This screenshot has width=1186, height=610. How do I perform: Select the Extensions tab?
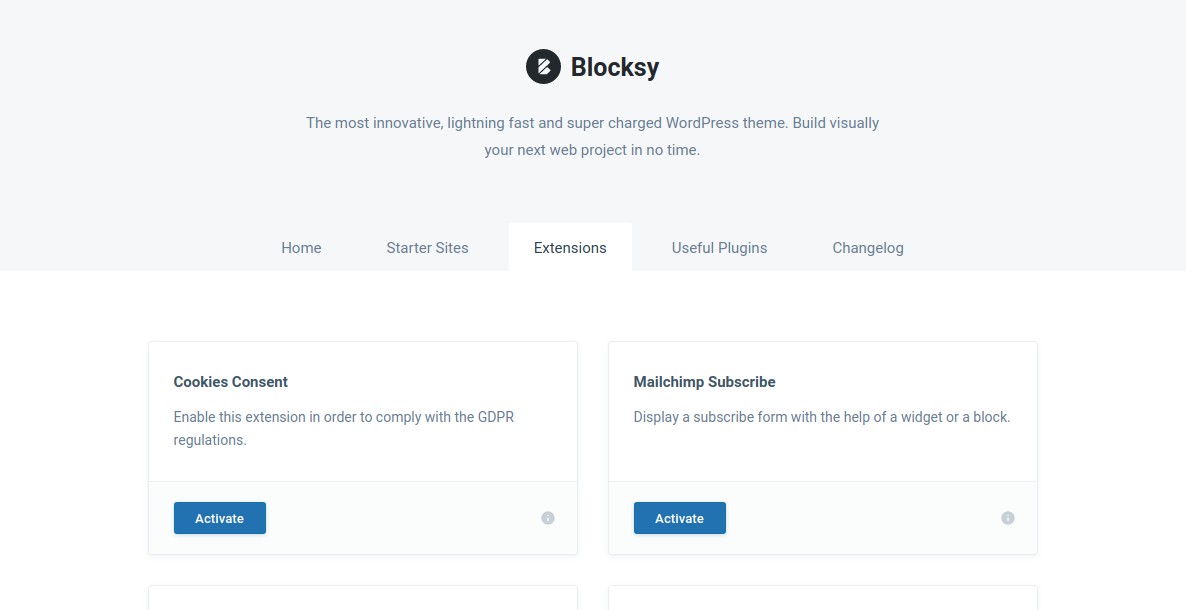tap(570, 247)
